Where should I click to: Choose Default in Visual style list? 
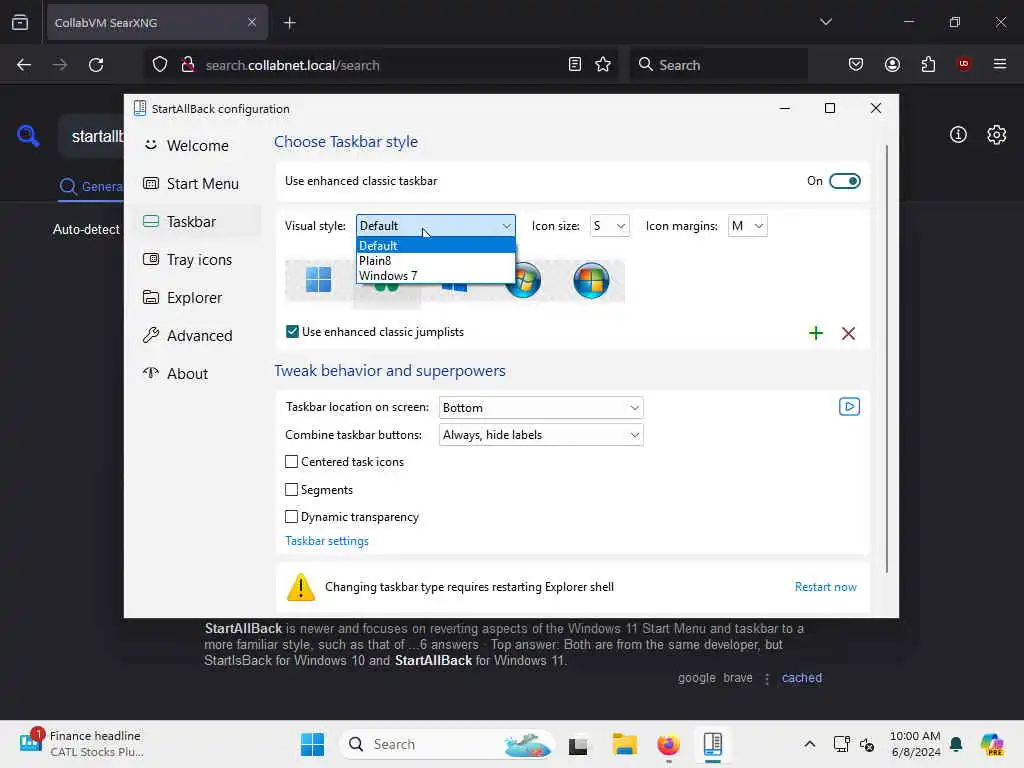(436, 246)
